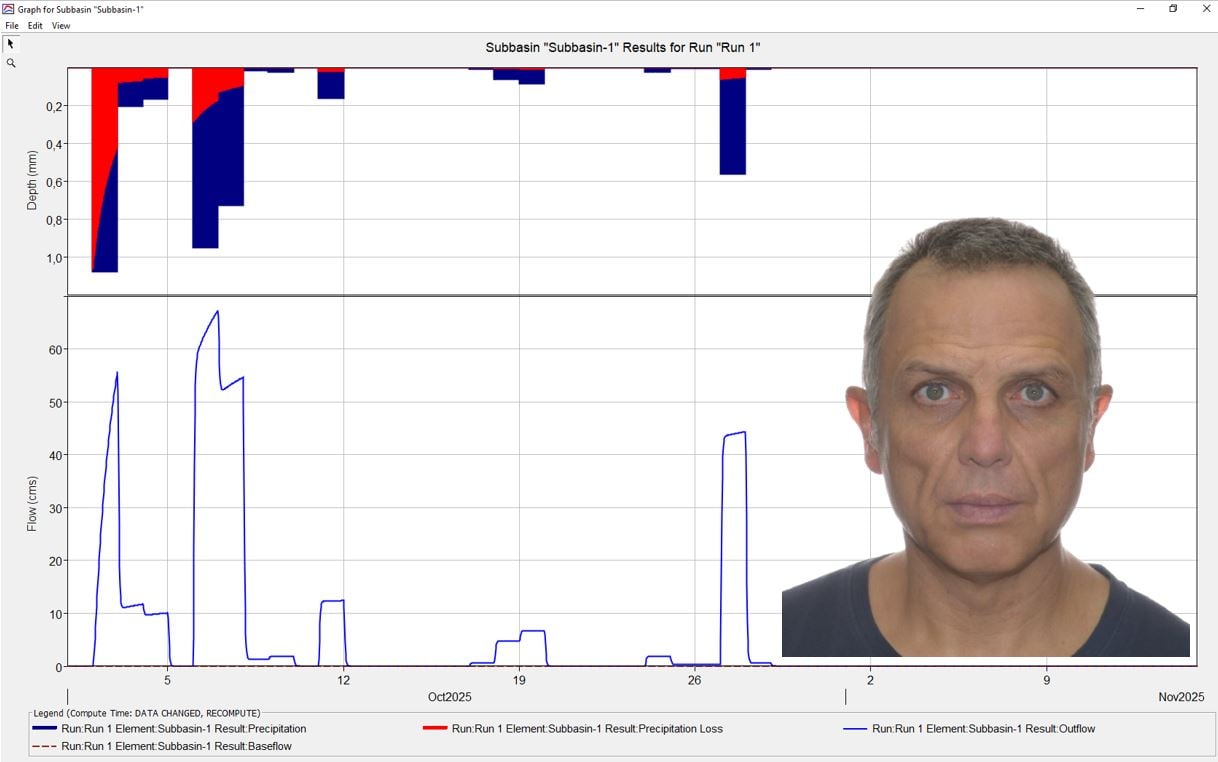Viewport: 1218px width, 762px height.
Task: Click the tall precipitation bar near day 26
Action: [733, 125]
